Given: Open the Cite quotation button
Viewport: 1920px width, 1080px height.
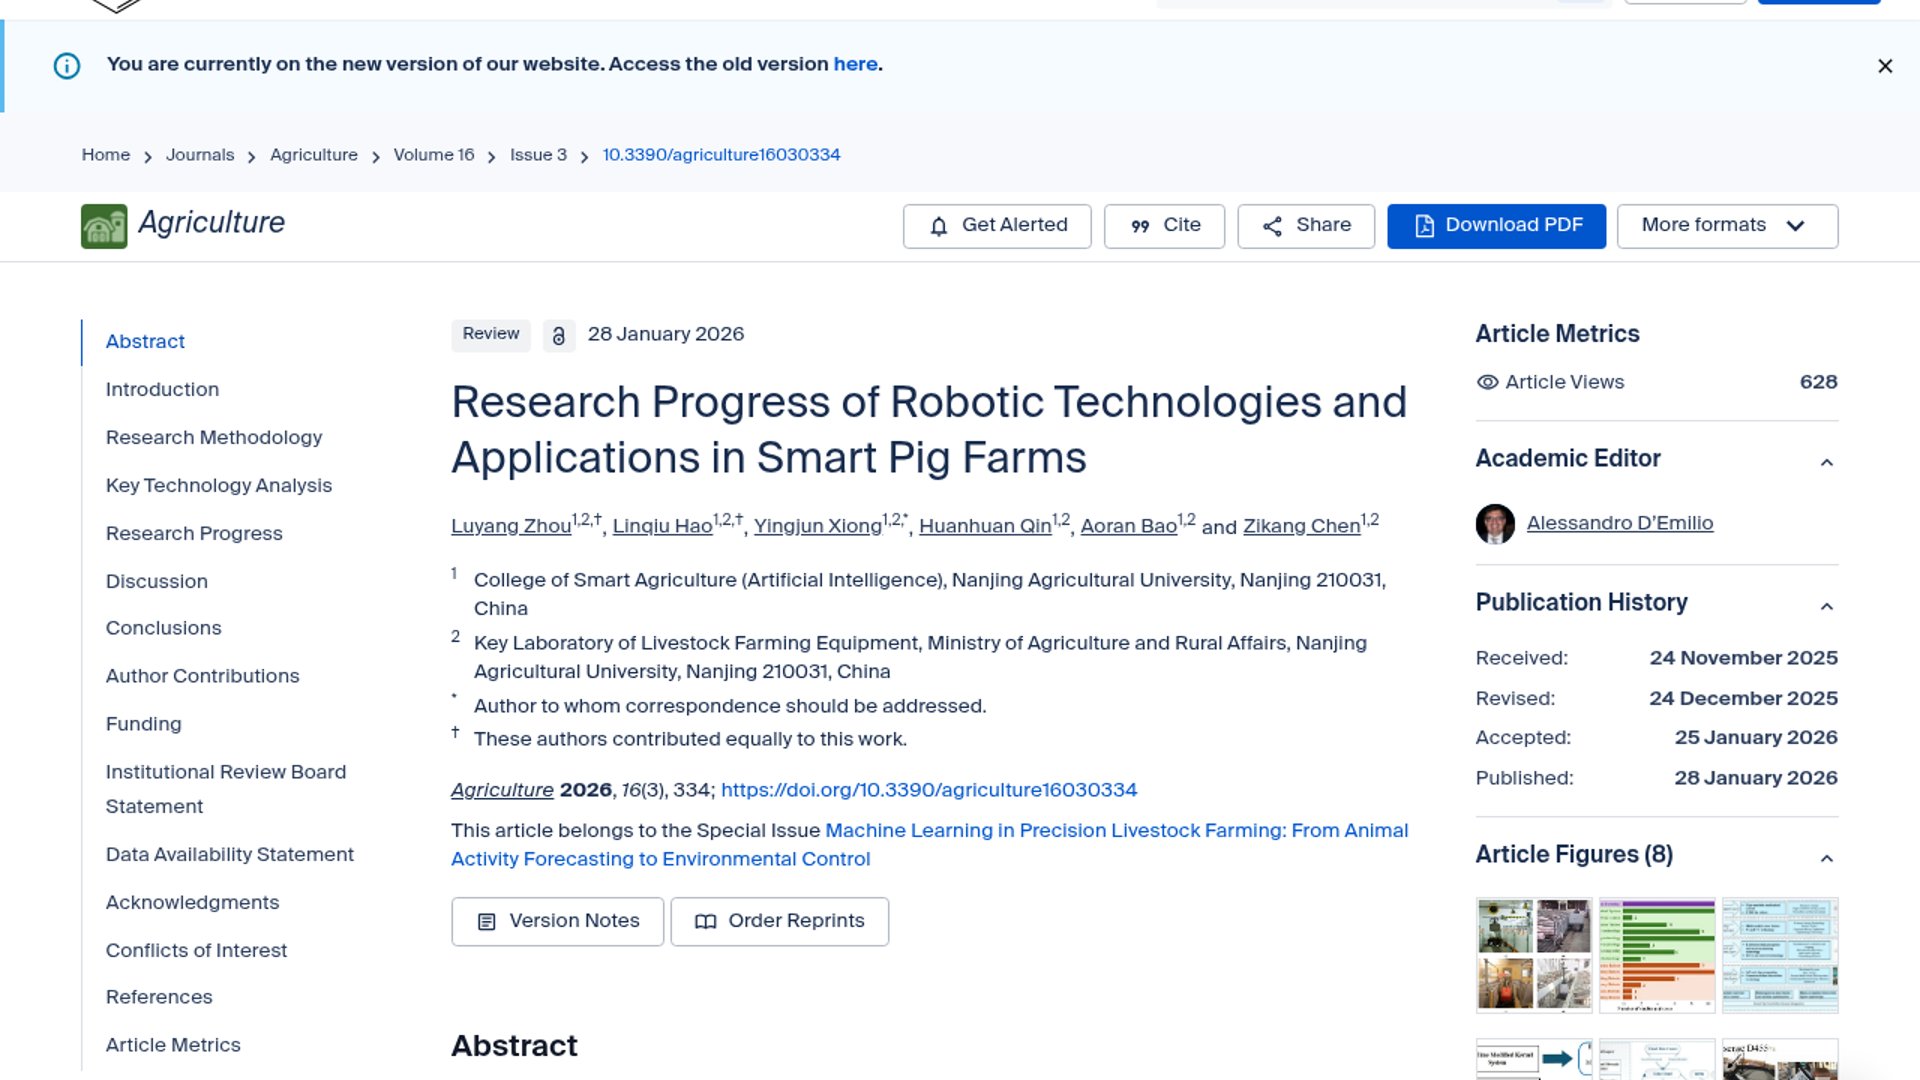Looking at the screenshot, I should [x=1164, y=226].
